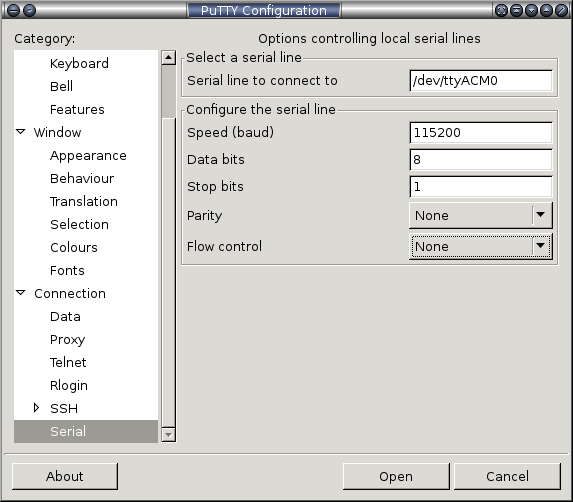Viewport: 573px width, 502px height.
Task: Select the Appearance category
Action: click(88, 156)
